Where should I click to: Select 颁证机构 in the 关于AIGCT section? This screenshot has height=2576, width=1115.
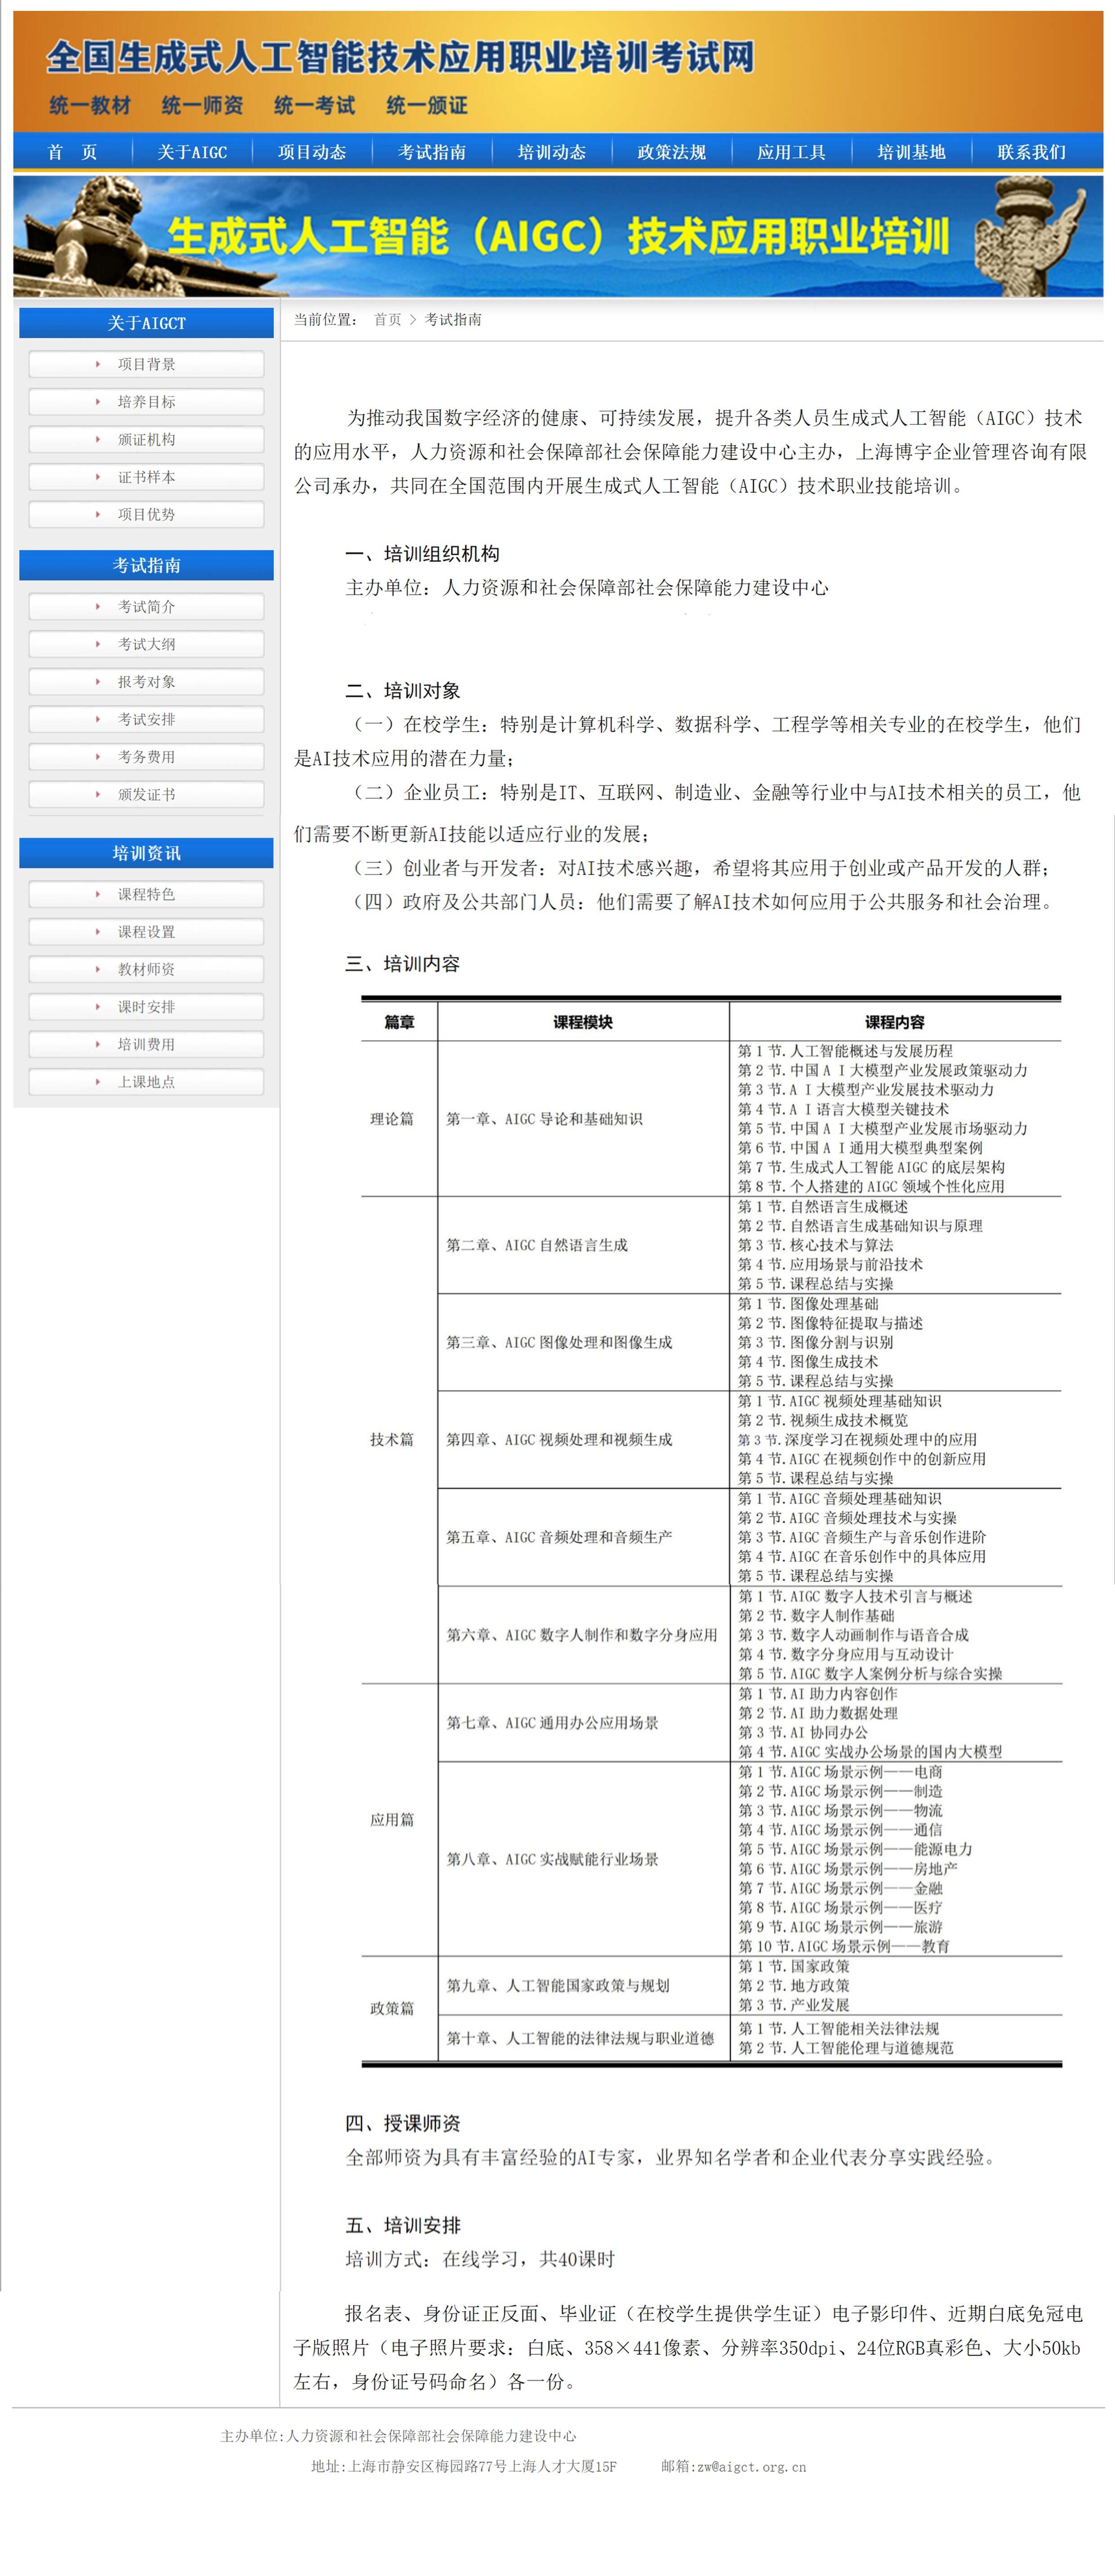coord(146,439)
